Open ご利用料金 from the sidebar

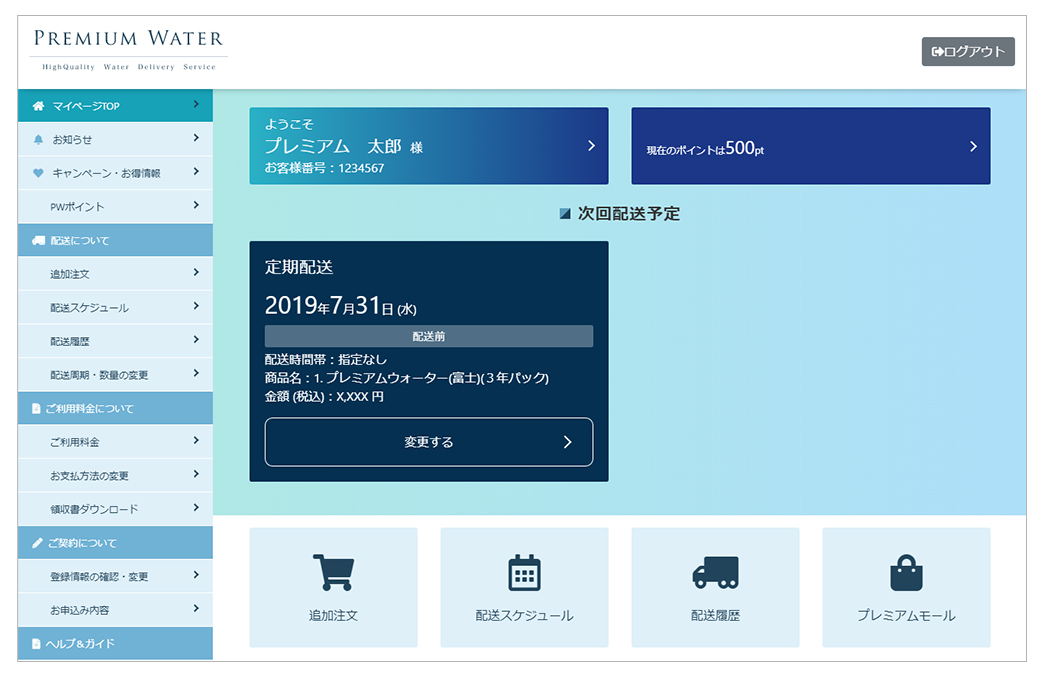pos(115,442)
